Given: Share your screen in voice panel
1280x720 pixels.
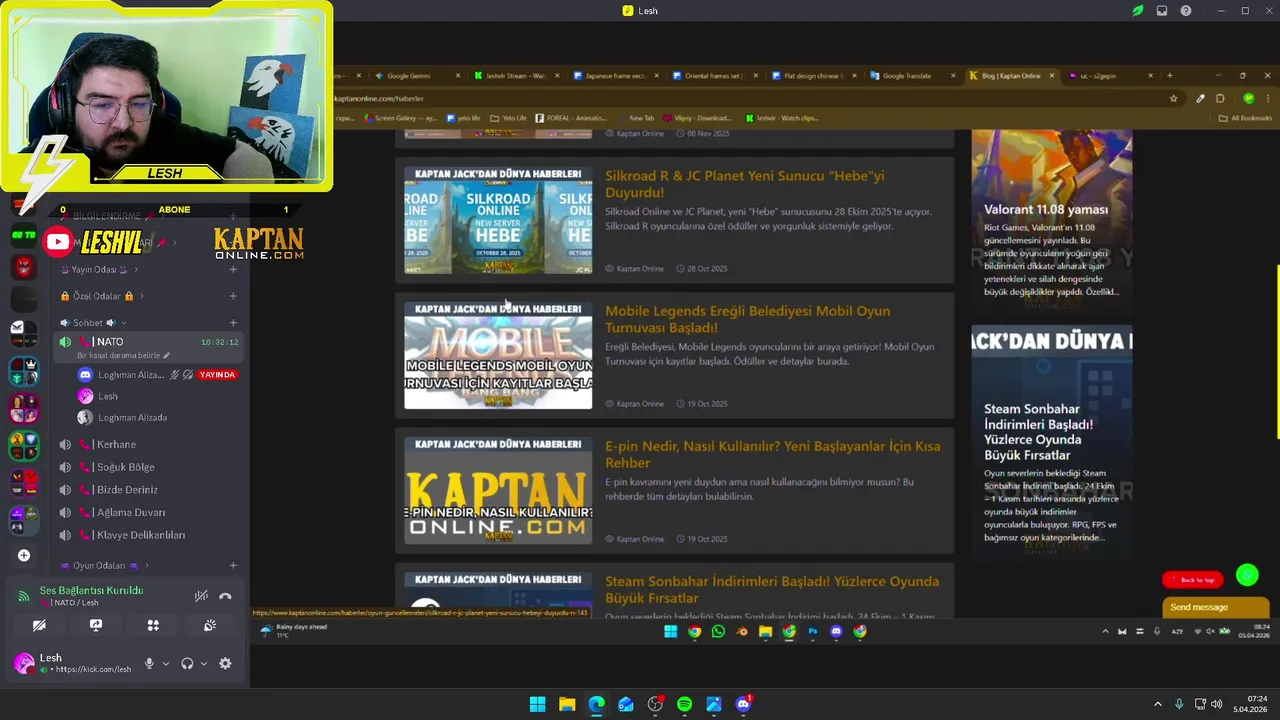Looking at the screenshot, I should [96, 625].
